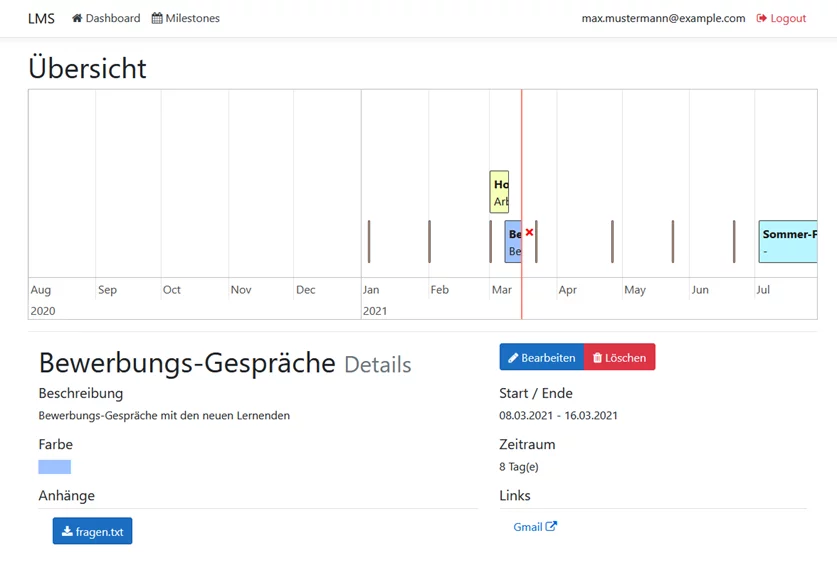This screenshot has width=837, height=565.
Task: Go to the Milestones page
Action: [x=192, y=18]
